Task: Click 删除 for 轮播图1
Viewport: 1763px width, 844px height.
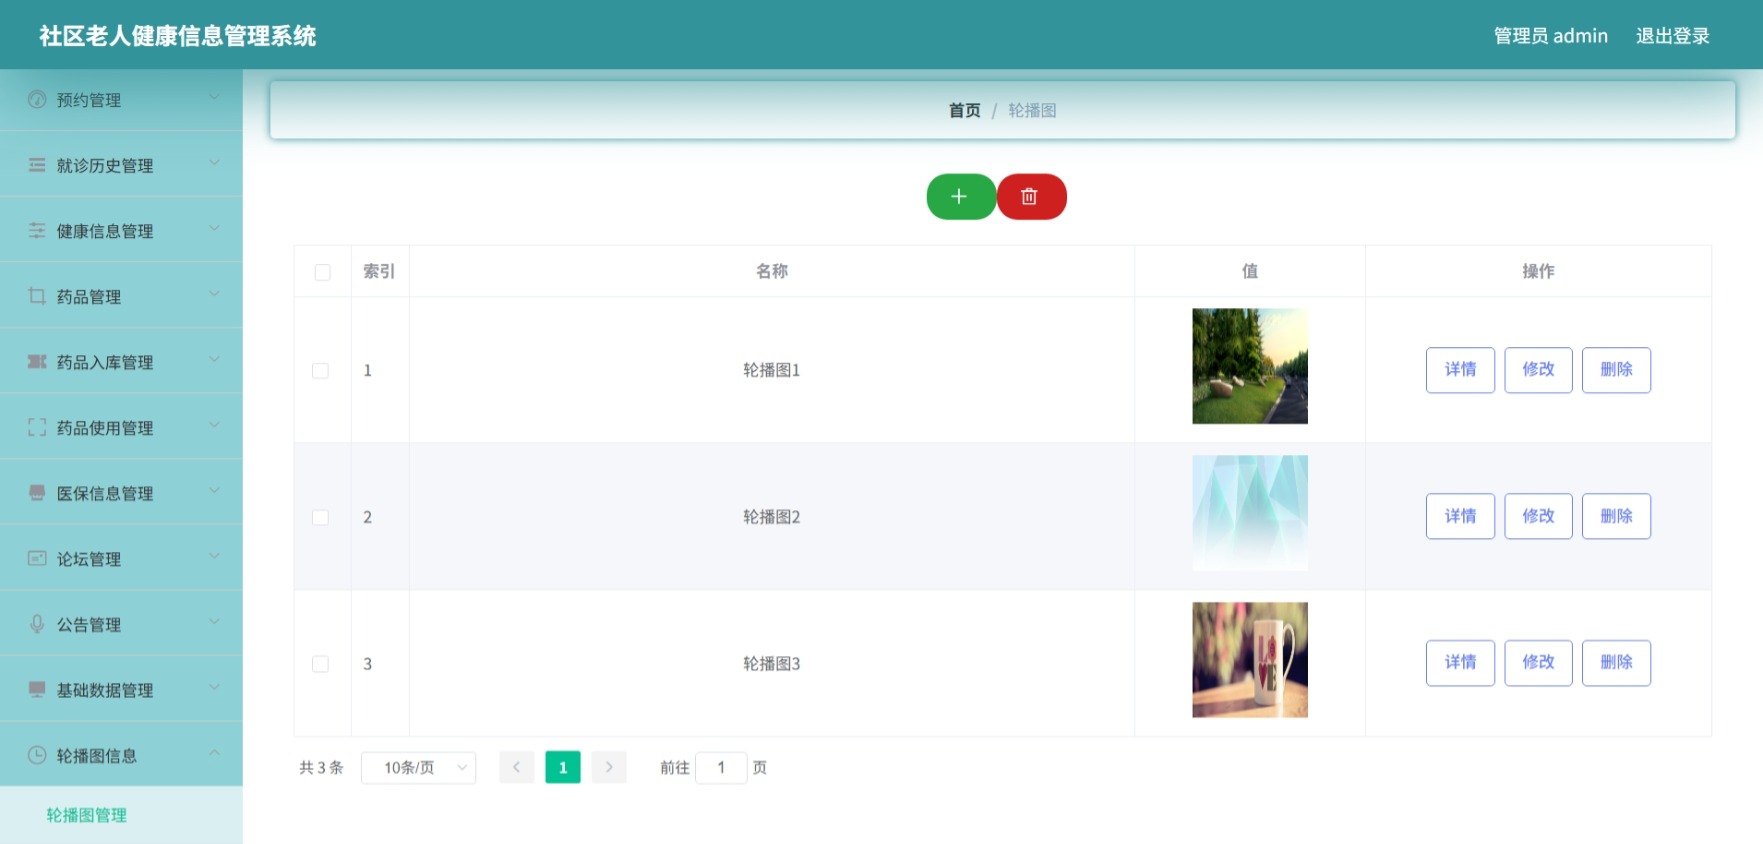Action: click(x=1616, y=370)
